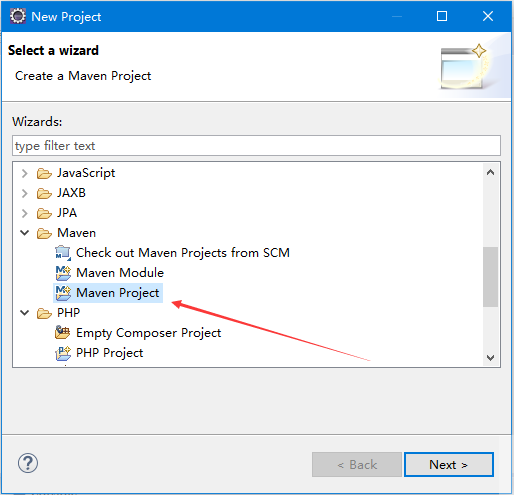This screenshot has height=495, width=514.
Task: Click the Next button
Action: pos(449,464)
